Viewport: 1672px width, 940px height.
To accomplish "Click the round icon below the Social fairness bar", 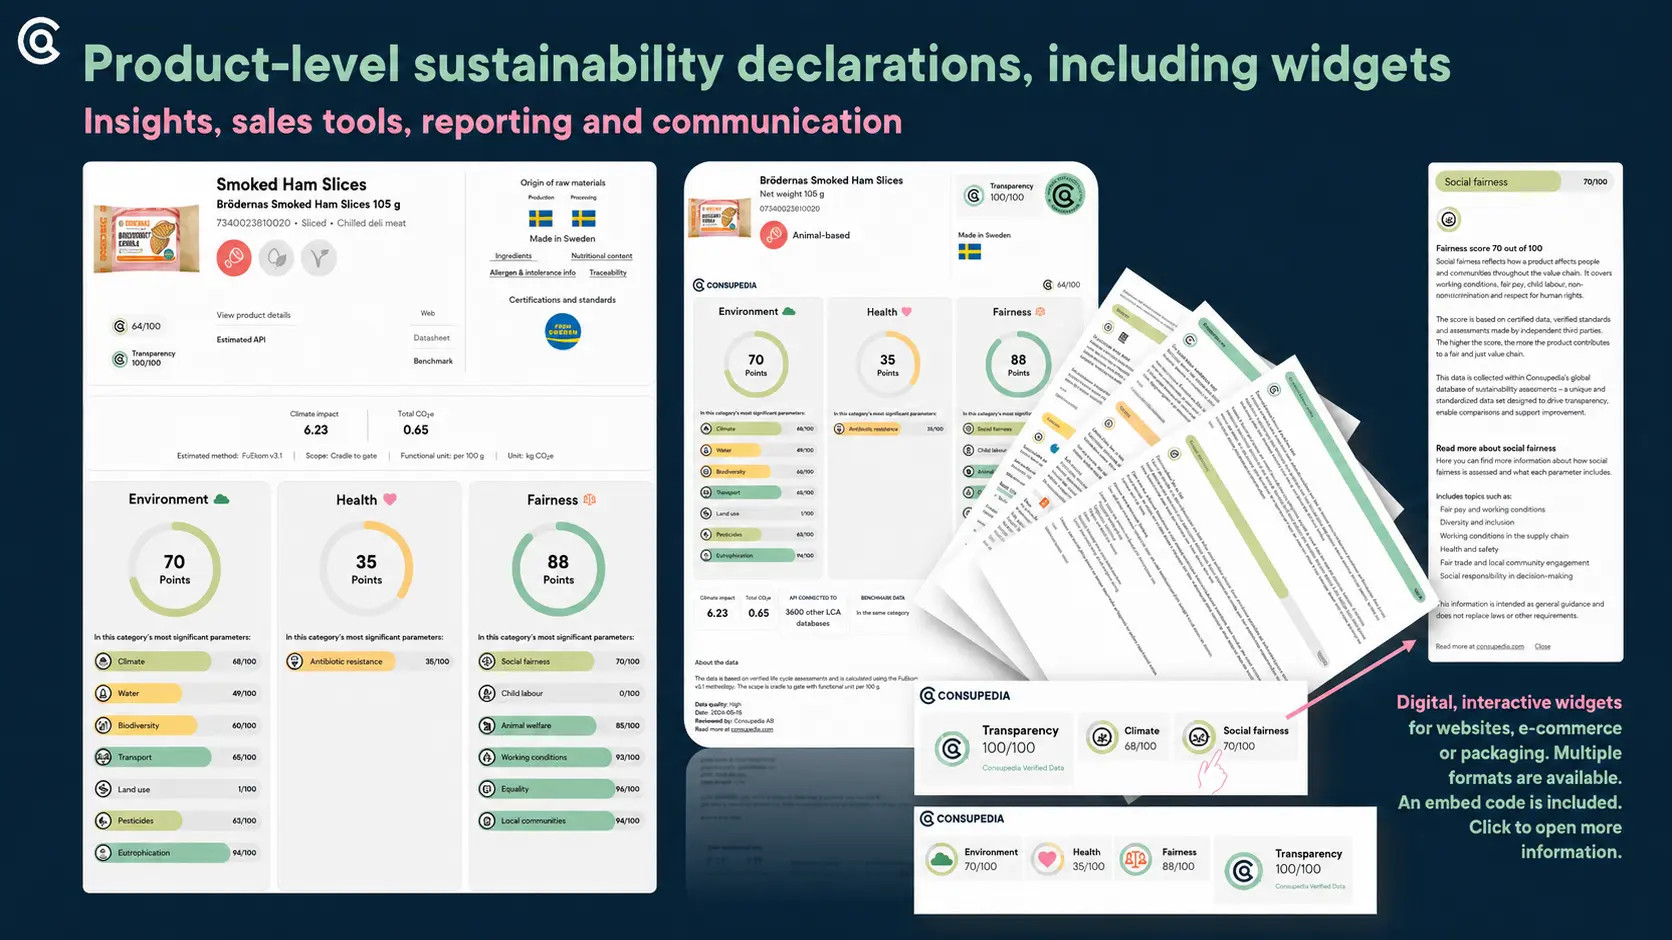I will 1449,219.
